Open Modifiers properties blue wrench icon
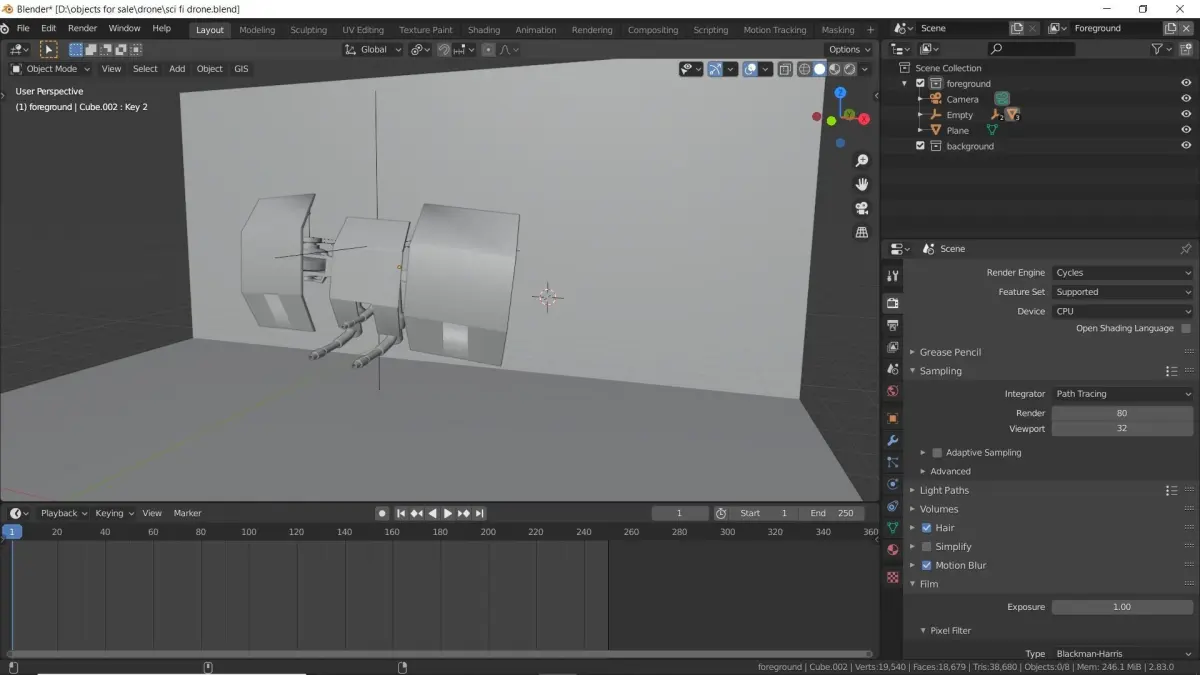Viewport: 1200px width, 675px height. [893, 440]
